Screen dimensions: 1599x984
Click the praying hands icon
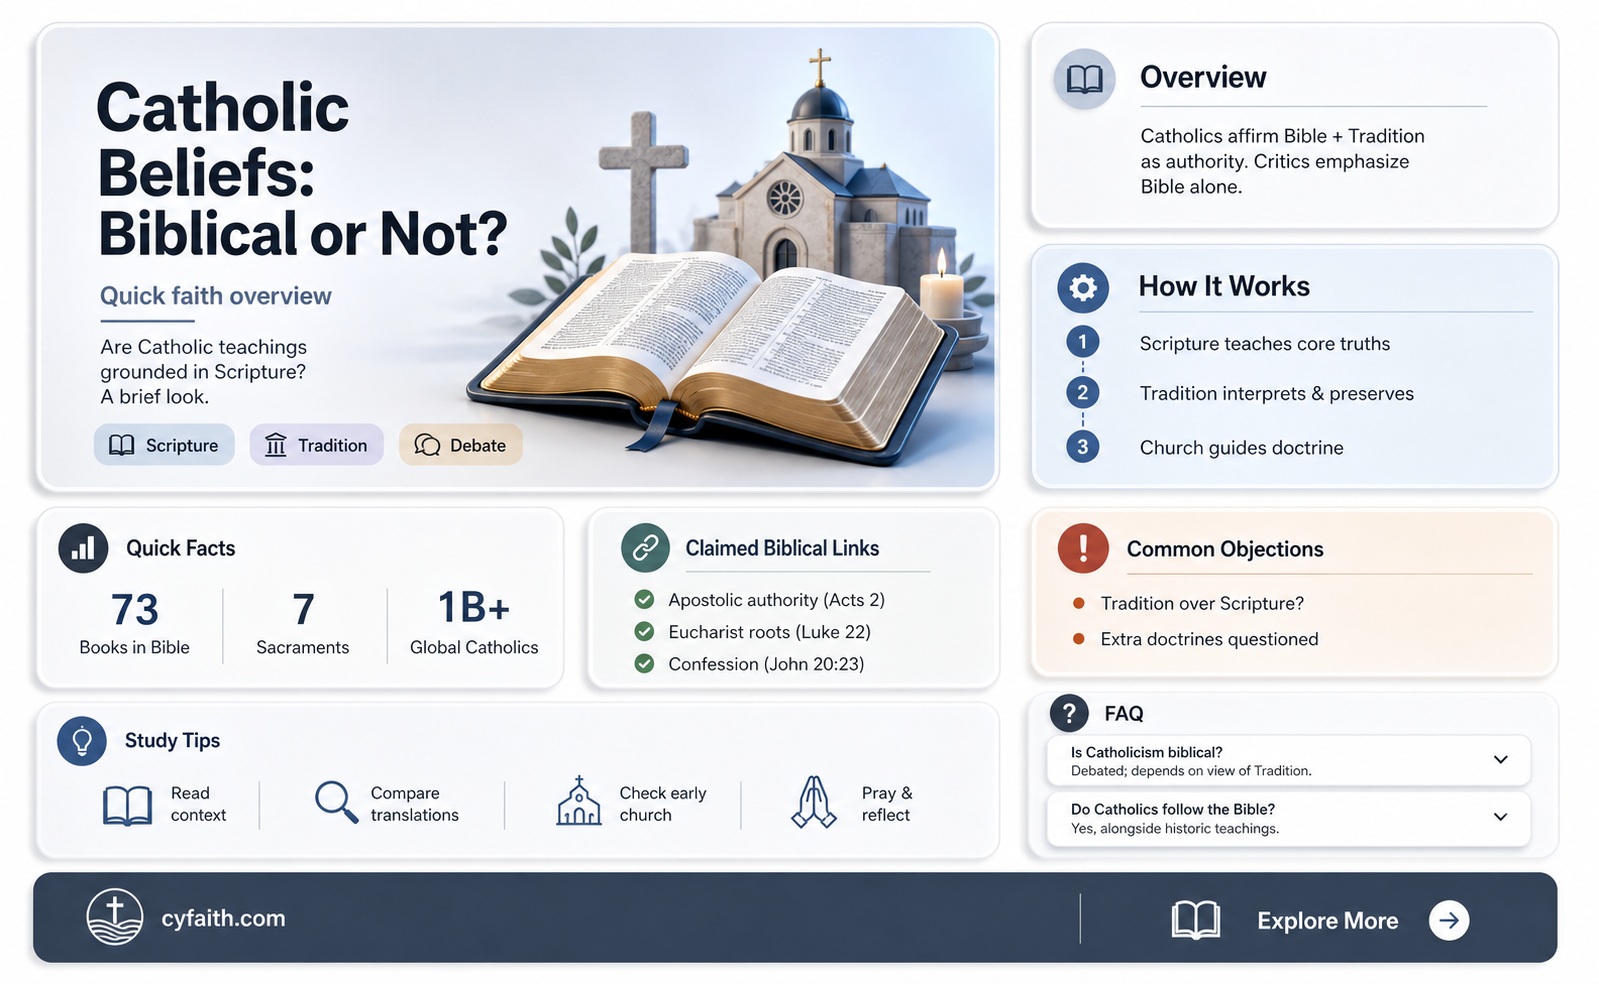point(814,802)
